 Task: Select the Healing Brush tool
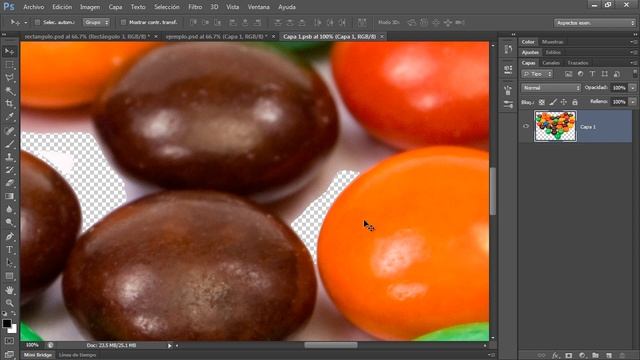pyautogui.click(x=9, y=131)
